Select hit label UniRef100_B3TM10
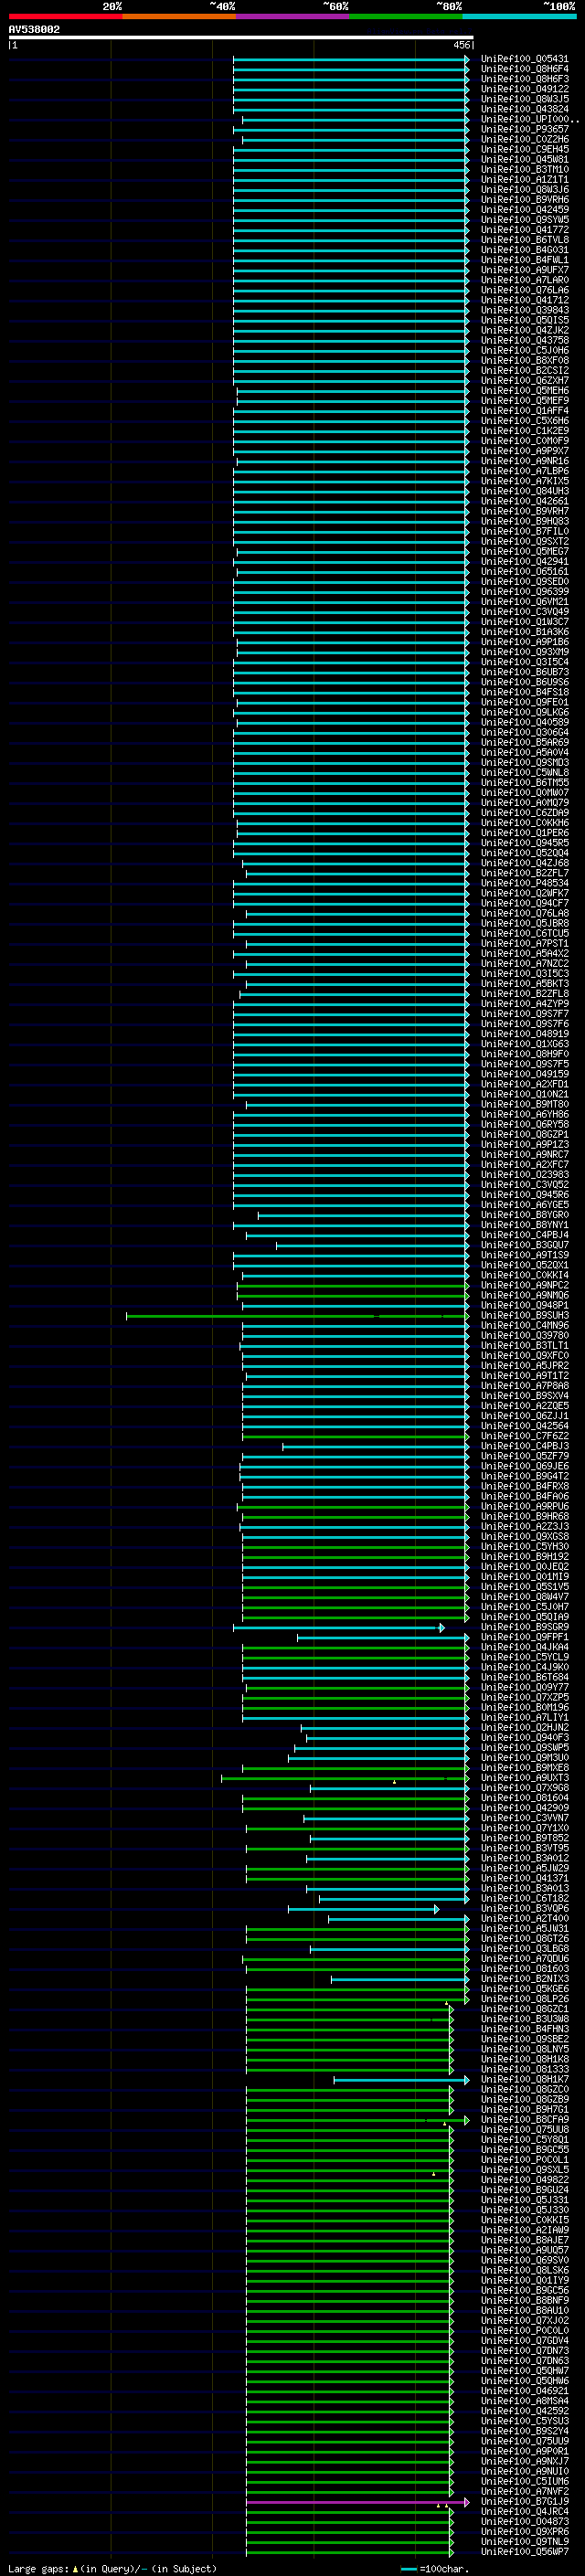 (x=524, y=169)
